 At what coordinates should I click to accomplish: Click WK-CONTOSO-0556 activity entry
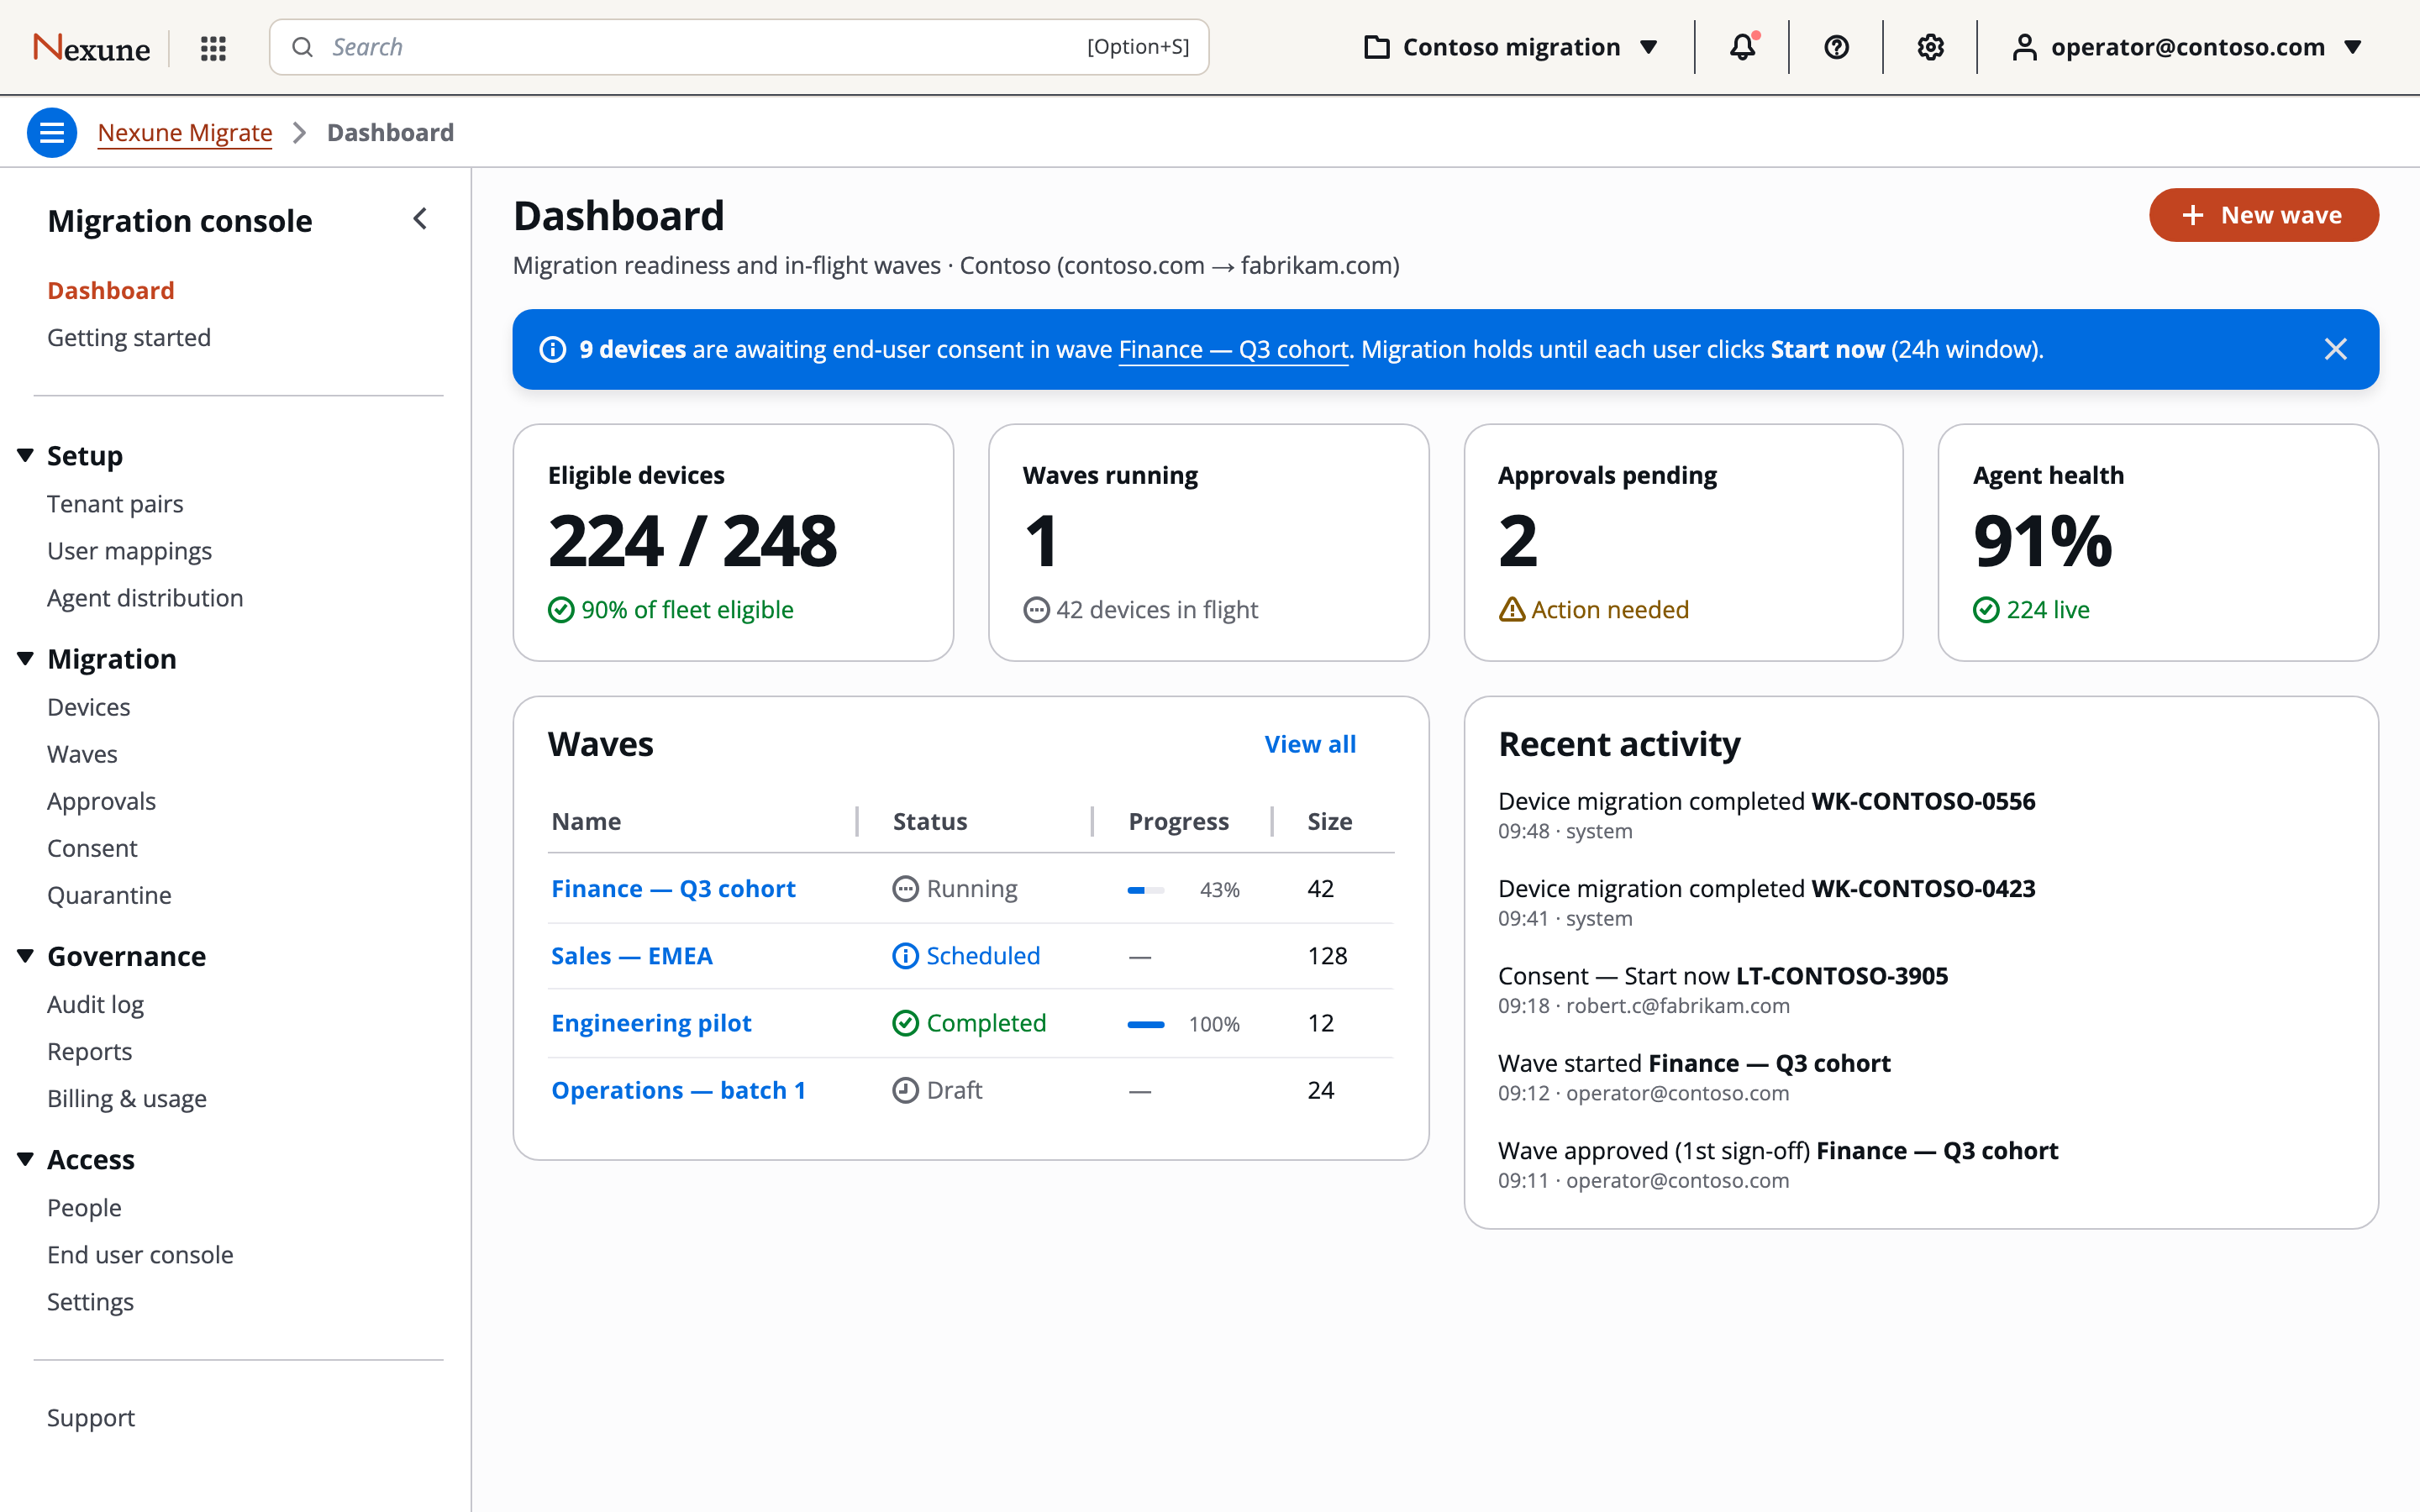[1766, 814]
